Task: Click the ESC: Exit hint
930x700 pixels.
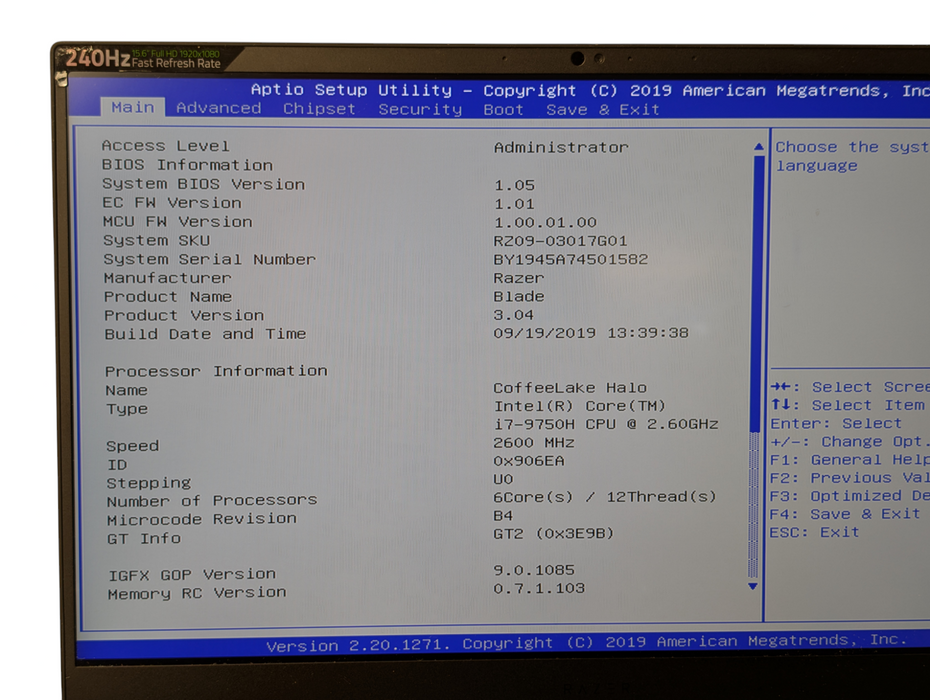Action: [x=814, y=532]
